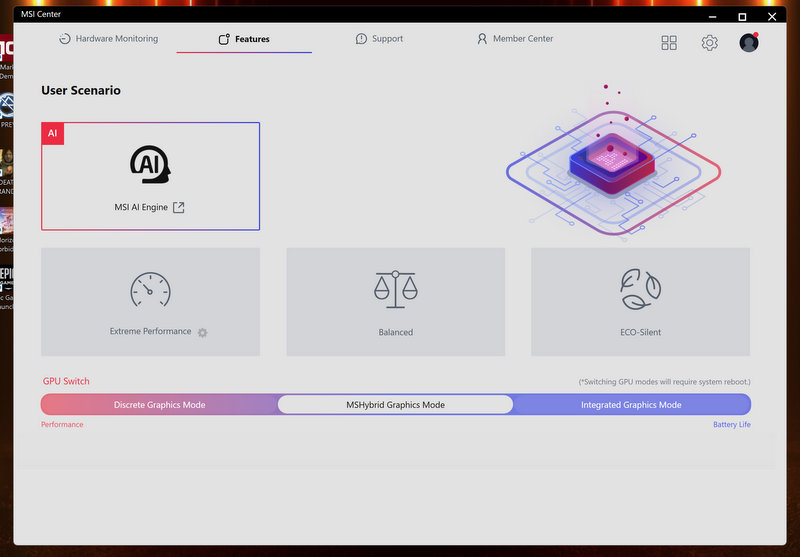
Task: Click the ECO-Silent leaf icon
Action: 640,290
